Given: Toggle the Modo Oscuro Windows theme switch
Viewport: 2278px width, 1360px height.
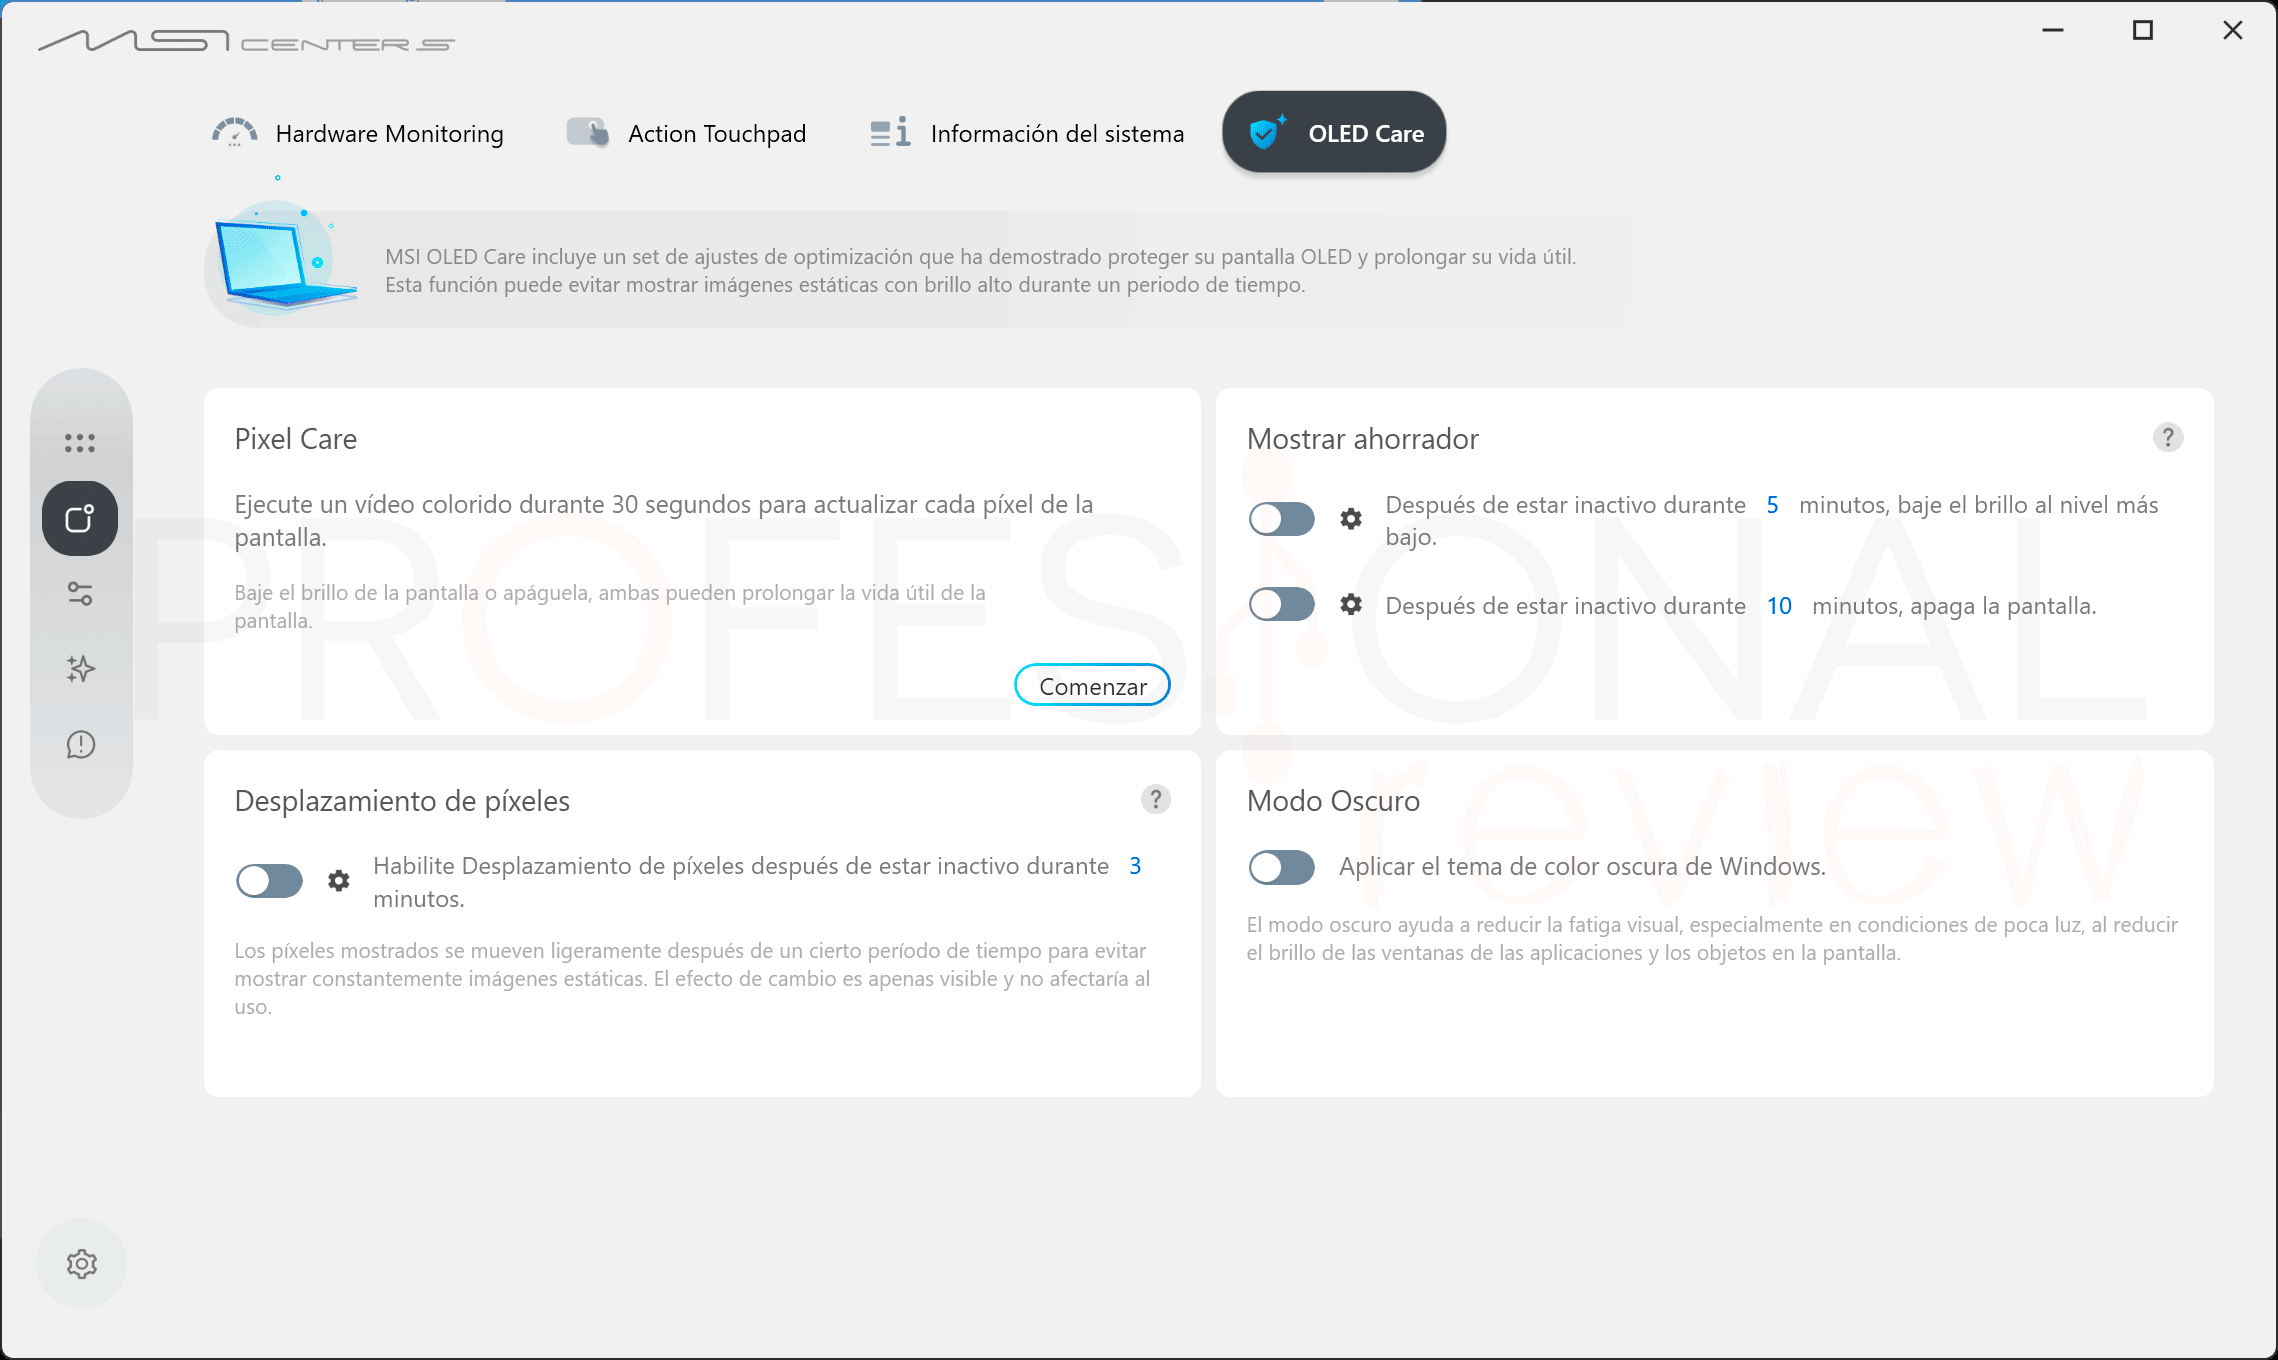Looking at the screenshot, I should coord(1281,867).
